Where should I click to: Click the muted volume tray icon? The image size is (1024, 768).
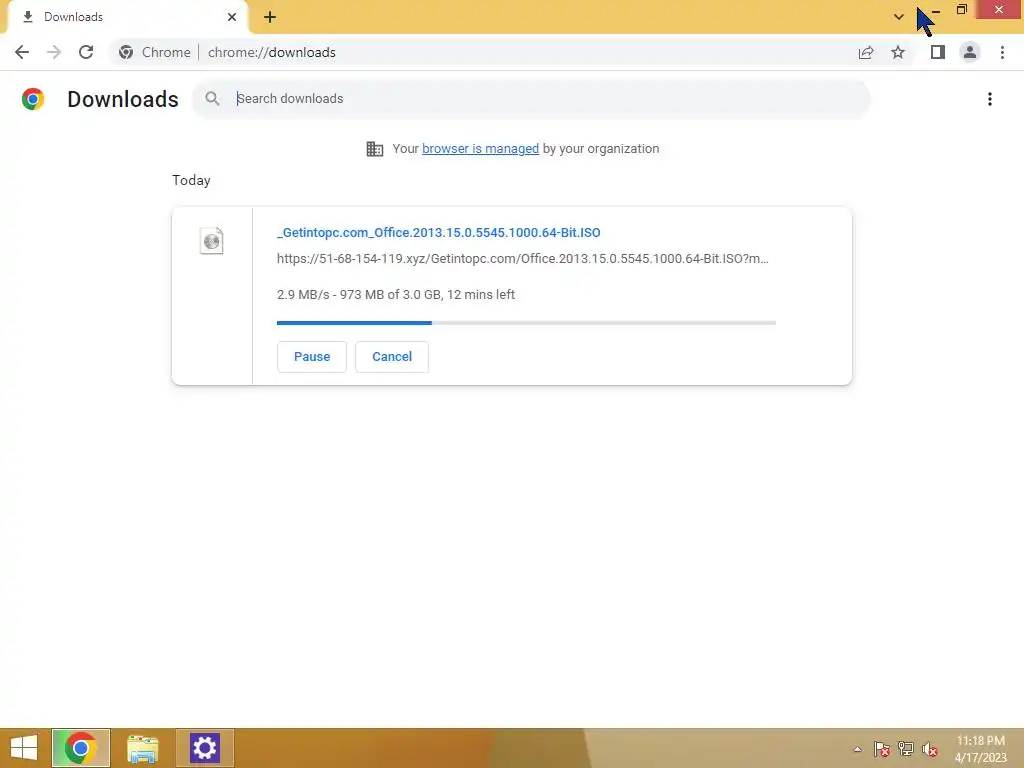coord(930,749)
